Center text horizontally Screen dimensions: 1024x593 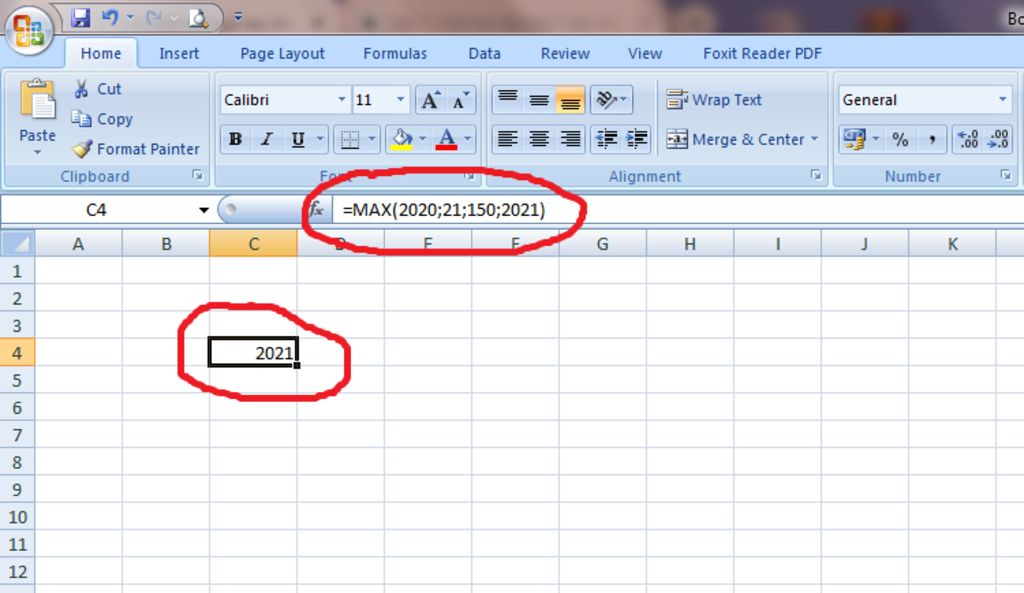[539, 139]
